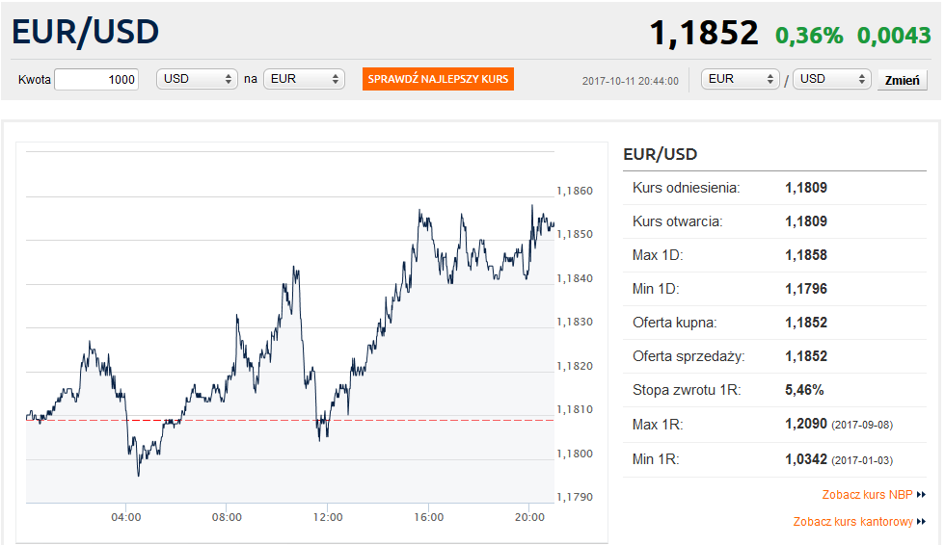
Task: Click the 12:00 time label on chart axis
Action: click(x=328, y=517)
